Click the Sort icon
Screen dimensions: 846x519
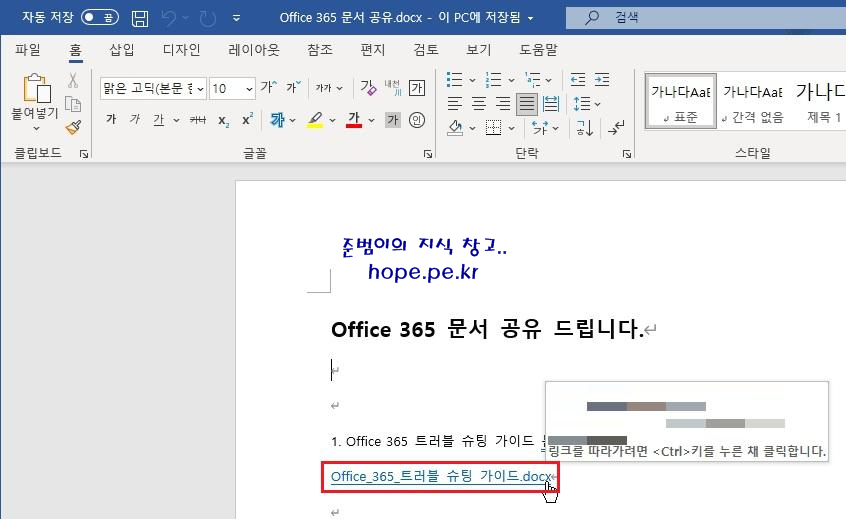point(584,128)
